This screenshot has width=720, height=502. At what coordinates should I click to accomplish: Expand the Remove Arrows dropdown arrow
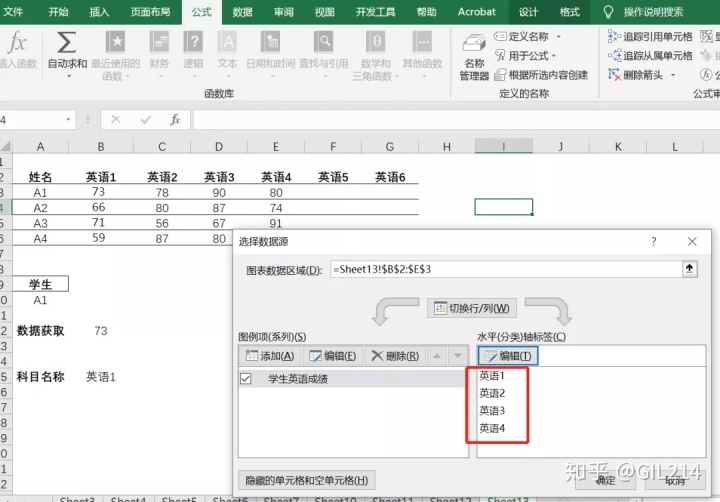pyautogui.click(x=673, y=75)
